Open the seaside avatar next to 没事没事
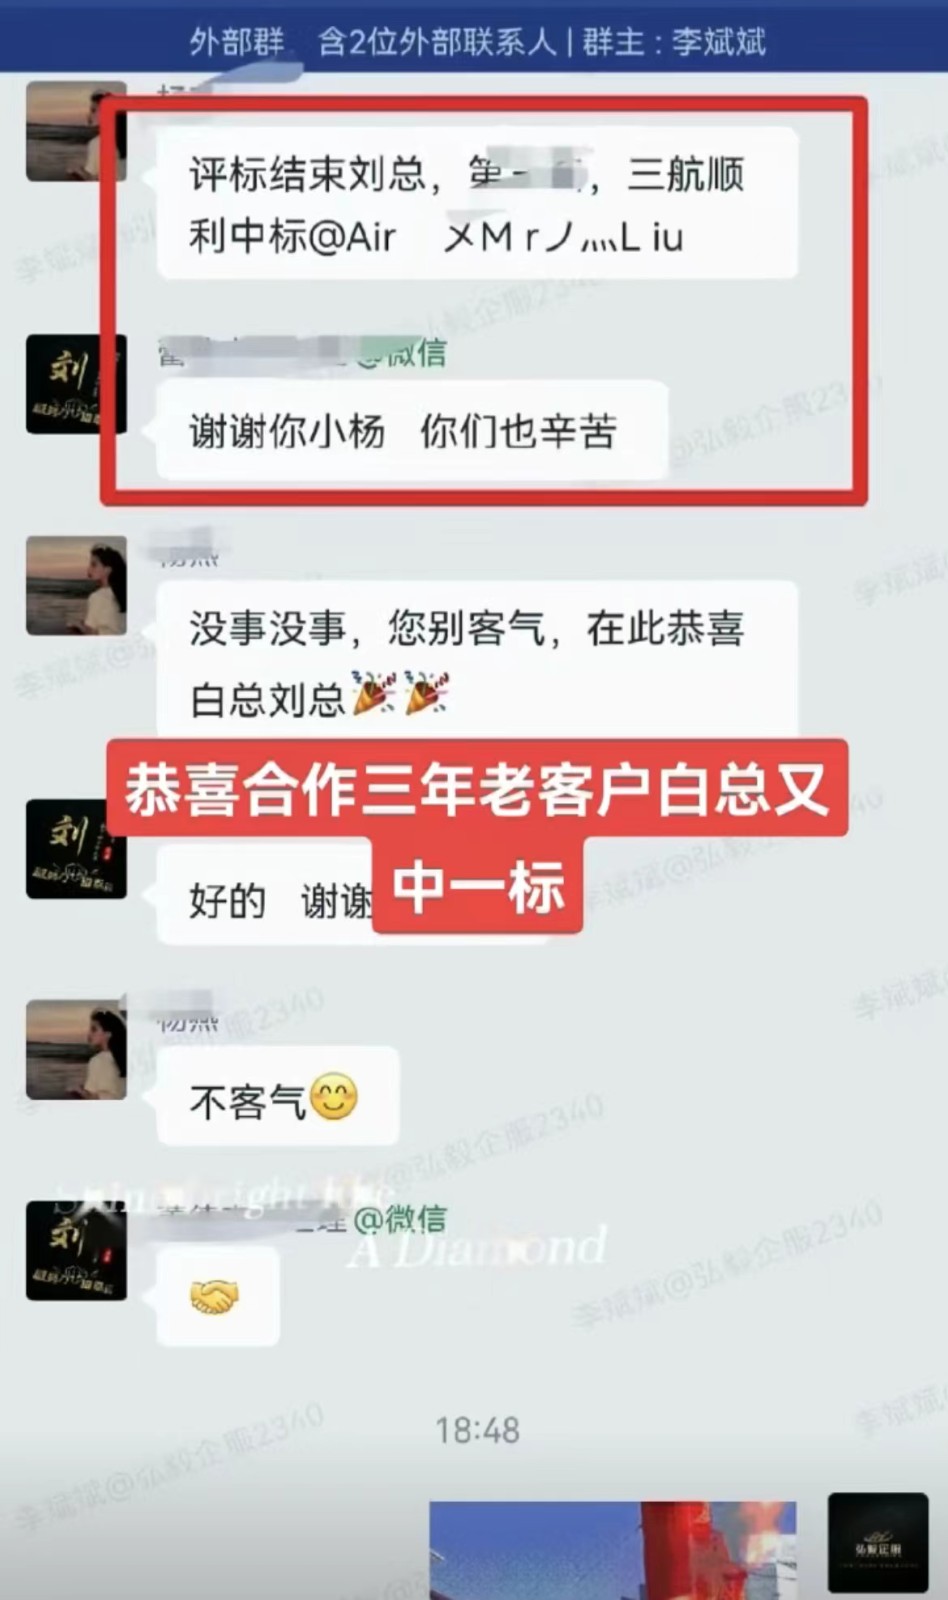948x1600 pixels. pyautogui.click(x=76, y=586)
